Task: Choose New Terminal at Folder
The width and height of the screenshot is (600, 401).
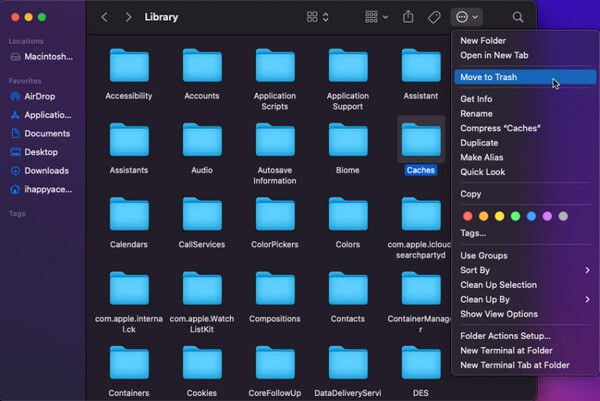Action: pos(525,350)
